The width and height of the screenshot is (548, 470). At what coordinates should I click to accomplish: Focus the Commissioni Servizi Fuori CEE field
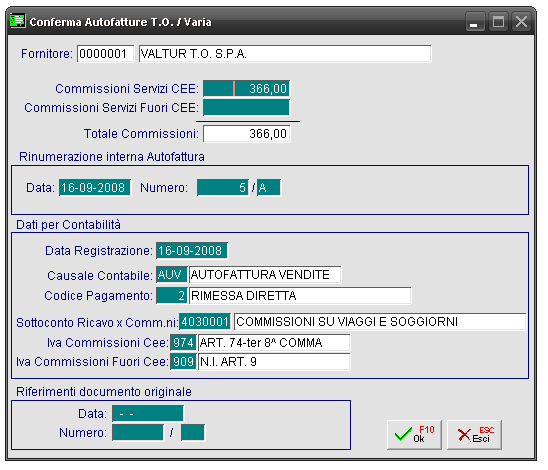[x=246, y=107]
